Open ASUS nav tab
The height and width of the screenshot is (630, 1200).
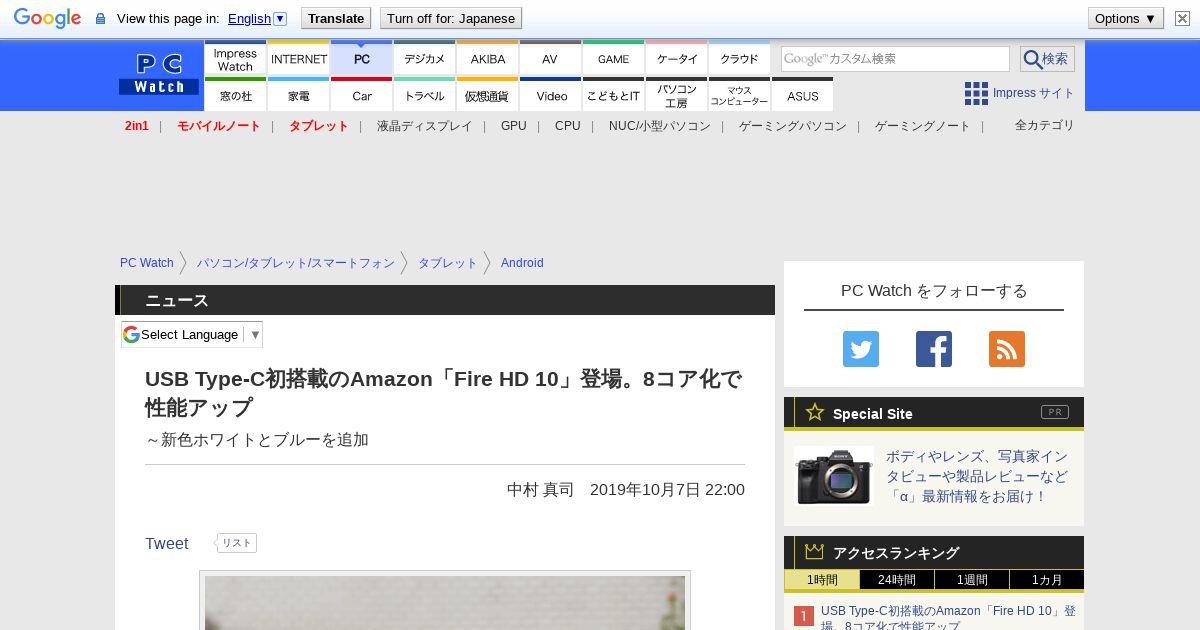(803, 95)
